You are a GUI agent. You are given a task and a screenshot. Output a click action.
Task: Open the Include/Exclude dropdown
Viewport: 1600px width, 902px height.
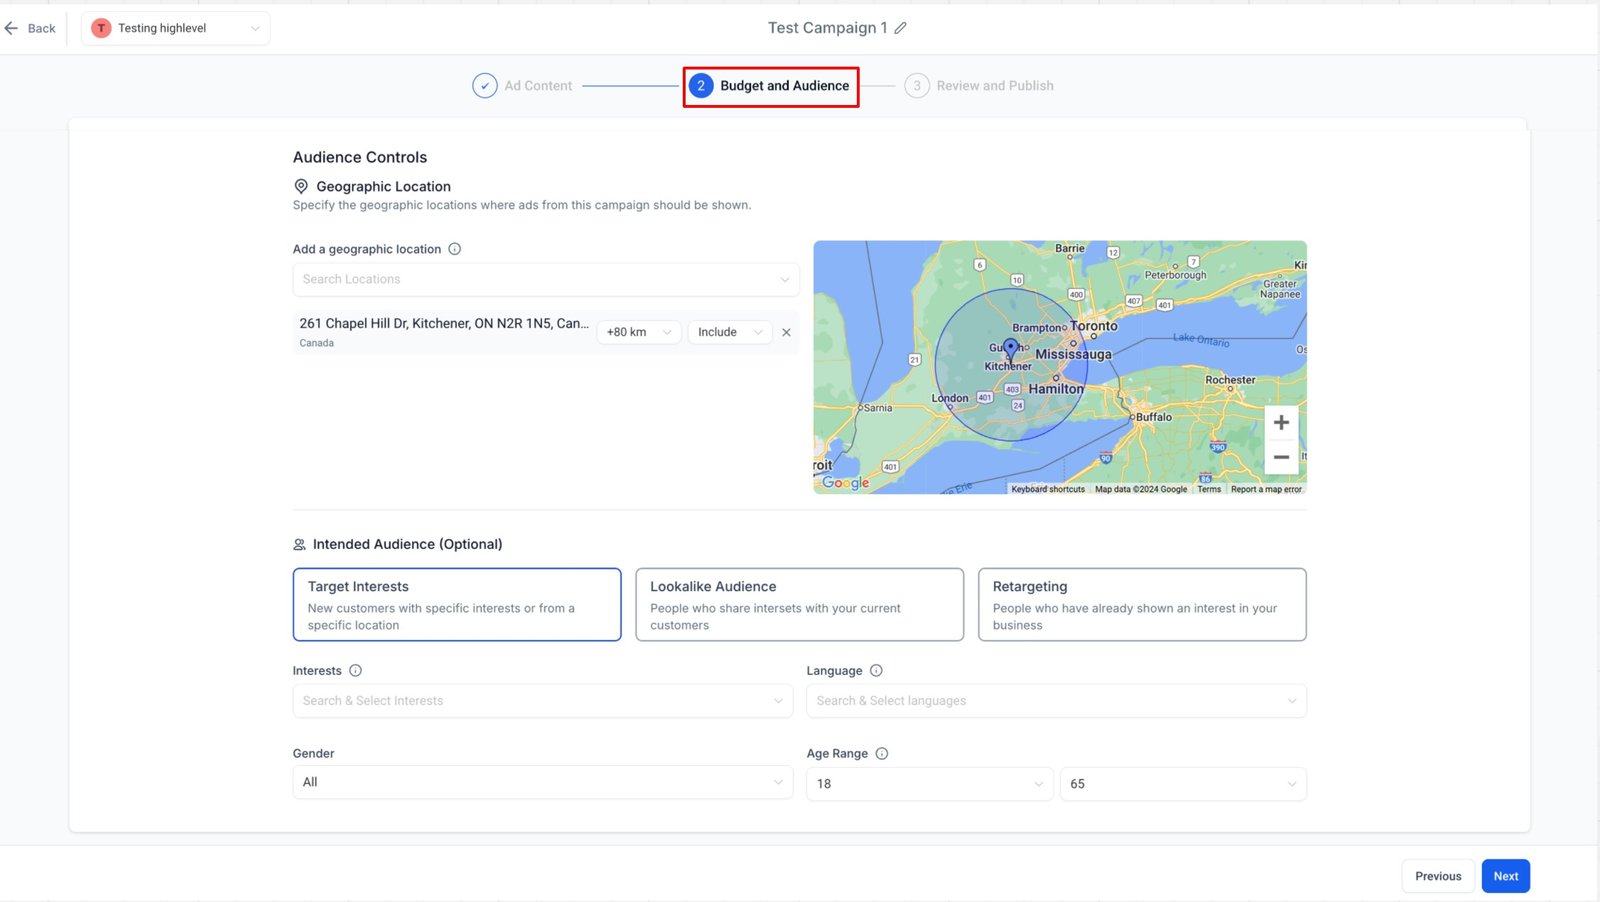729,332
